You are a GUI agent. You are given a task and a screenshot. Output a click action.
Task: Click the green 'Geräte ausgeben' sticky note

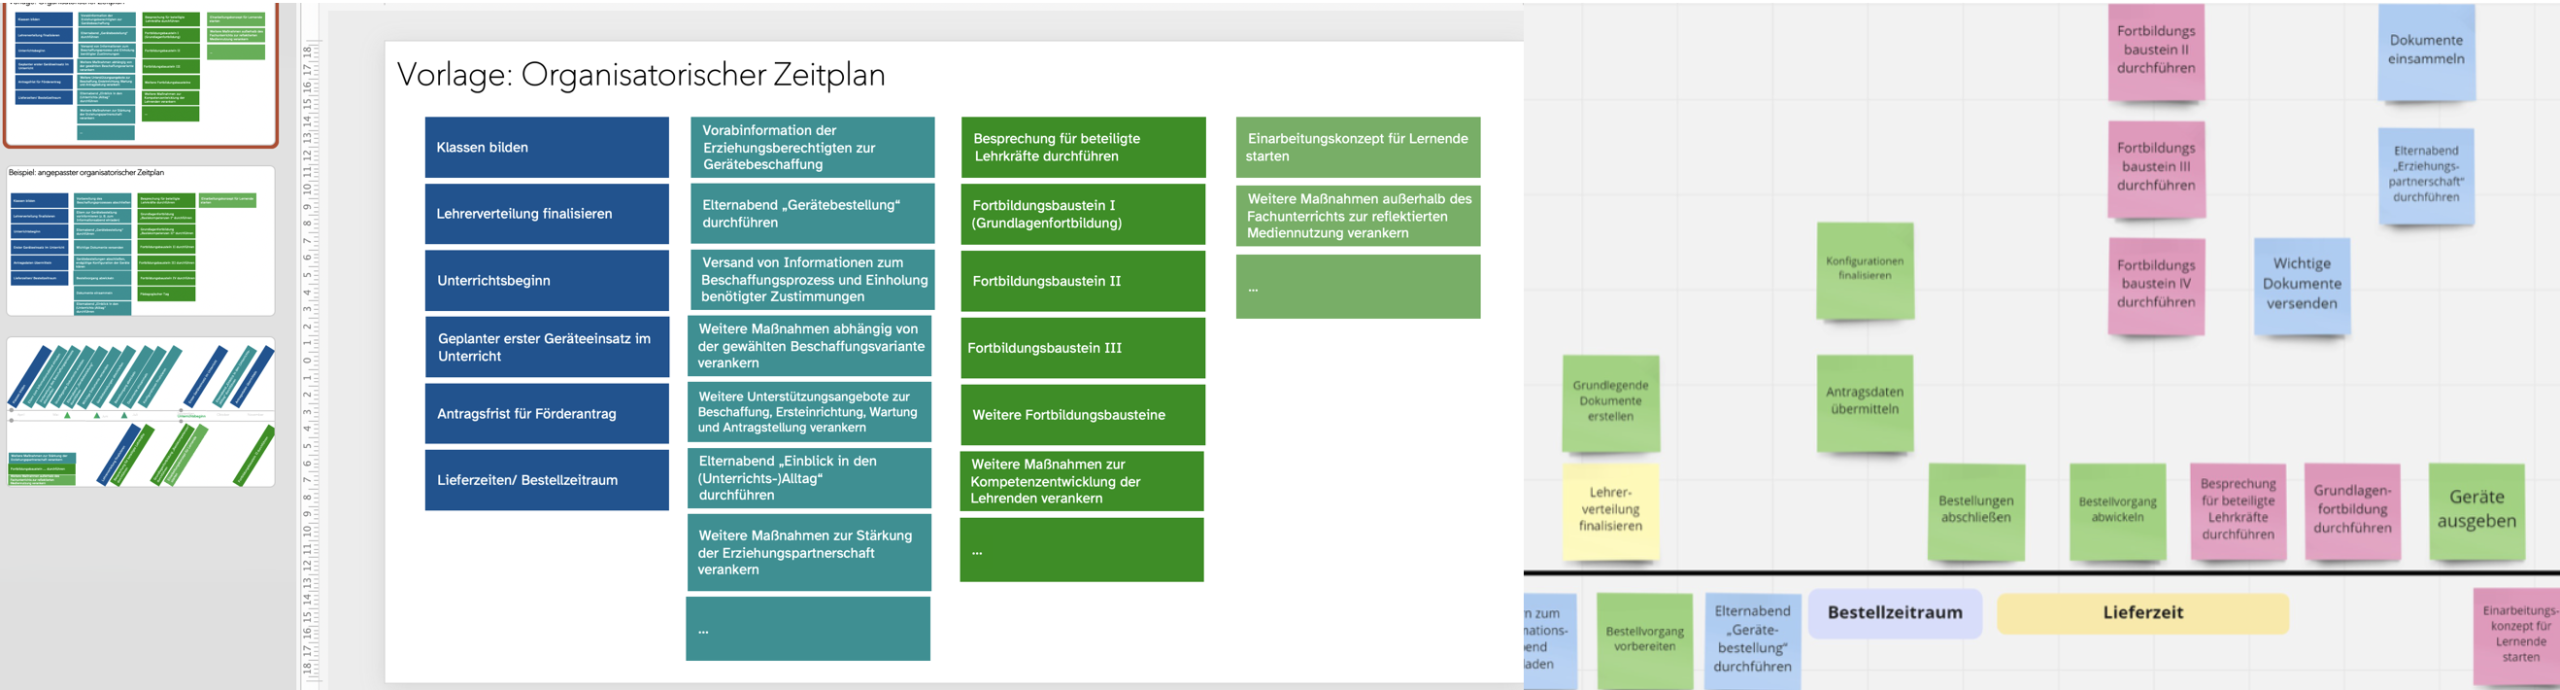coord(2476,510)
